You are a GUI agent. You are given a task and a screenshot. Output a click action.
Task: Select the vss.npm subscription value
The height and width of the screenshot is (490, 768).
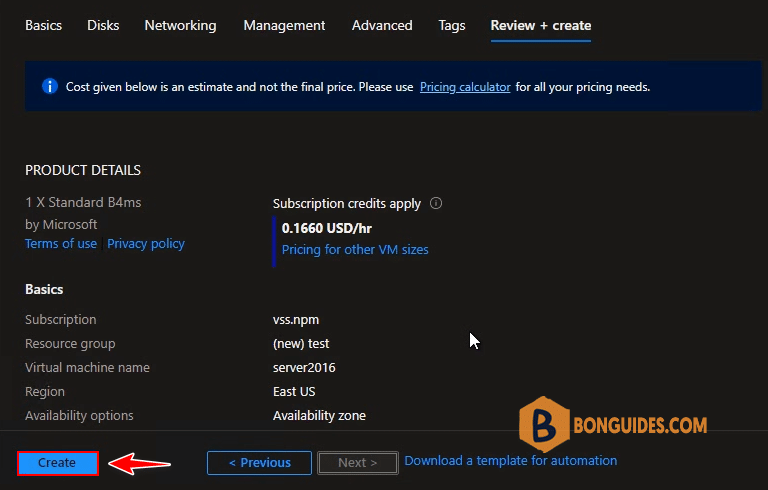(295, 320)
